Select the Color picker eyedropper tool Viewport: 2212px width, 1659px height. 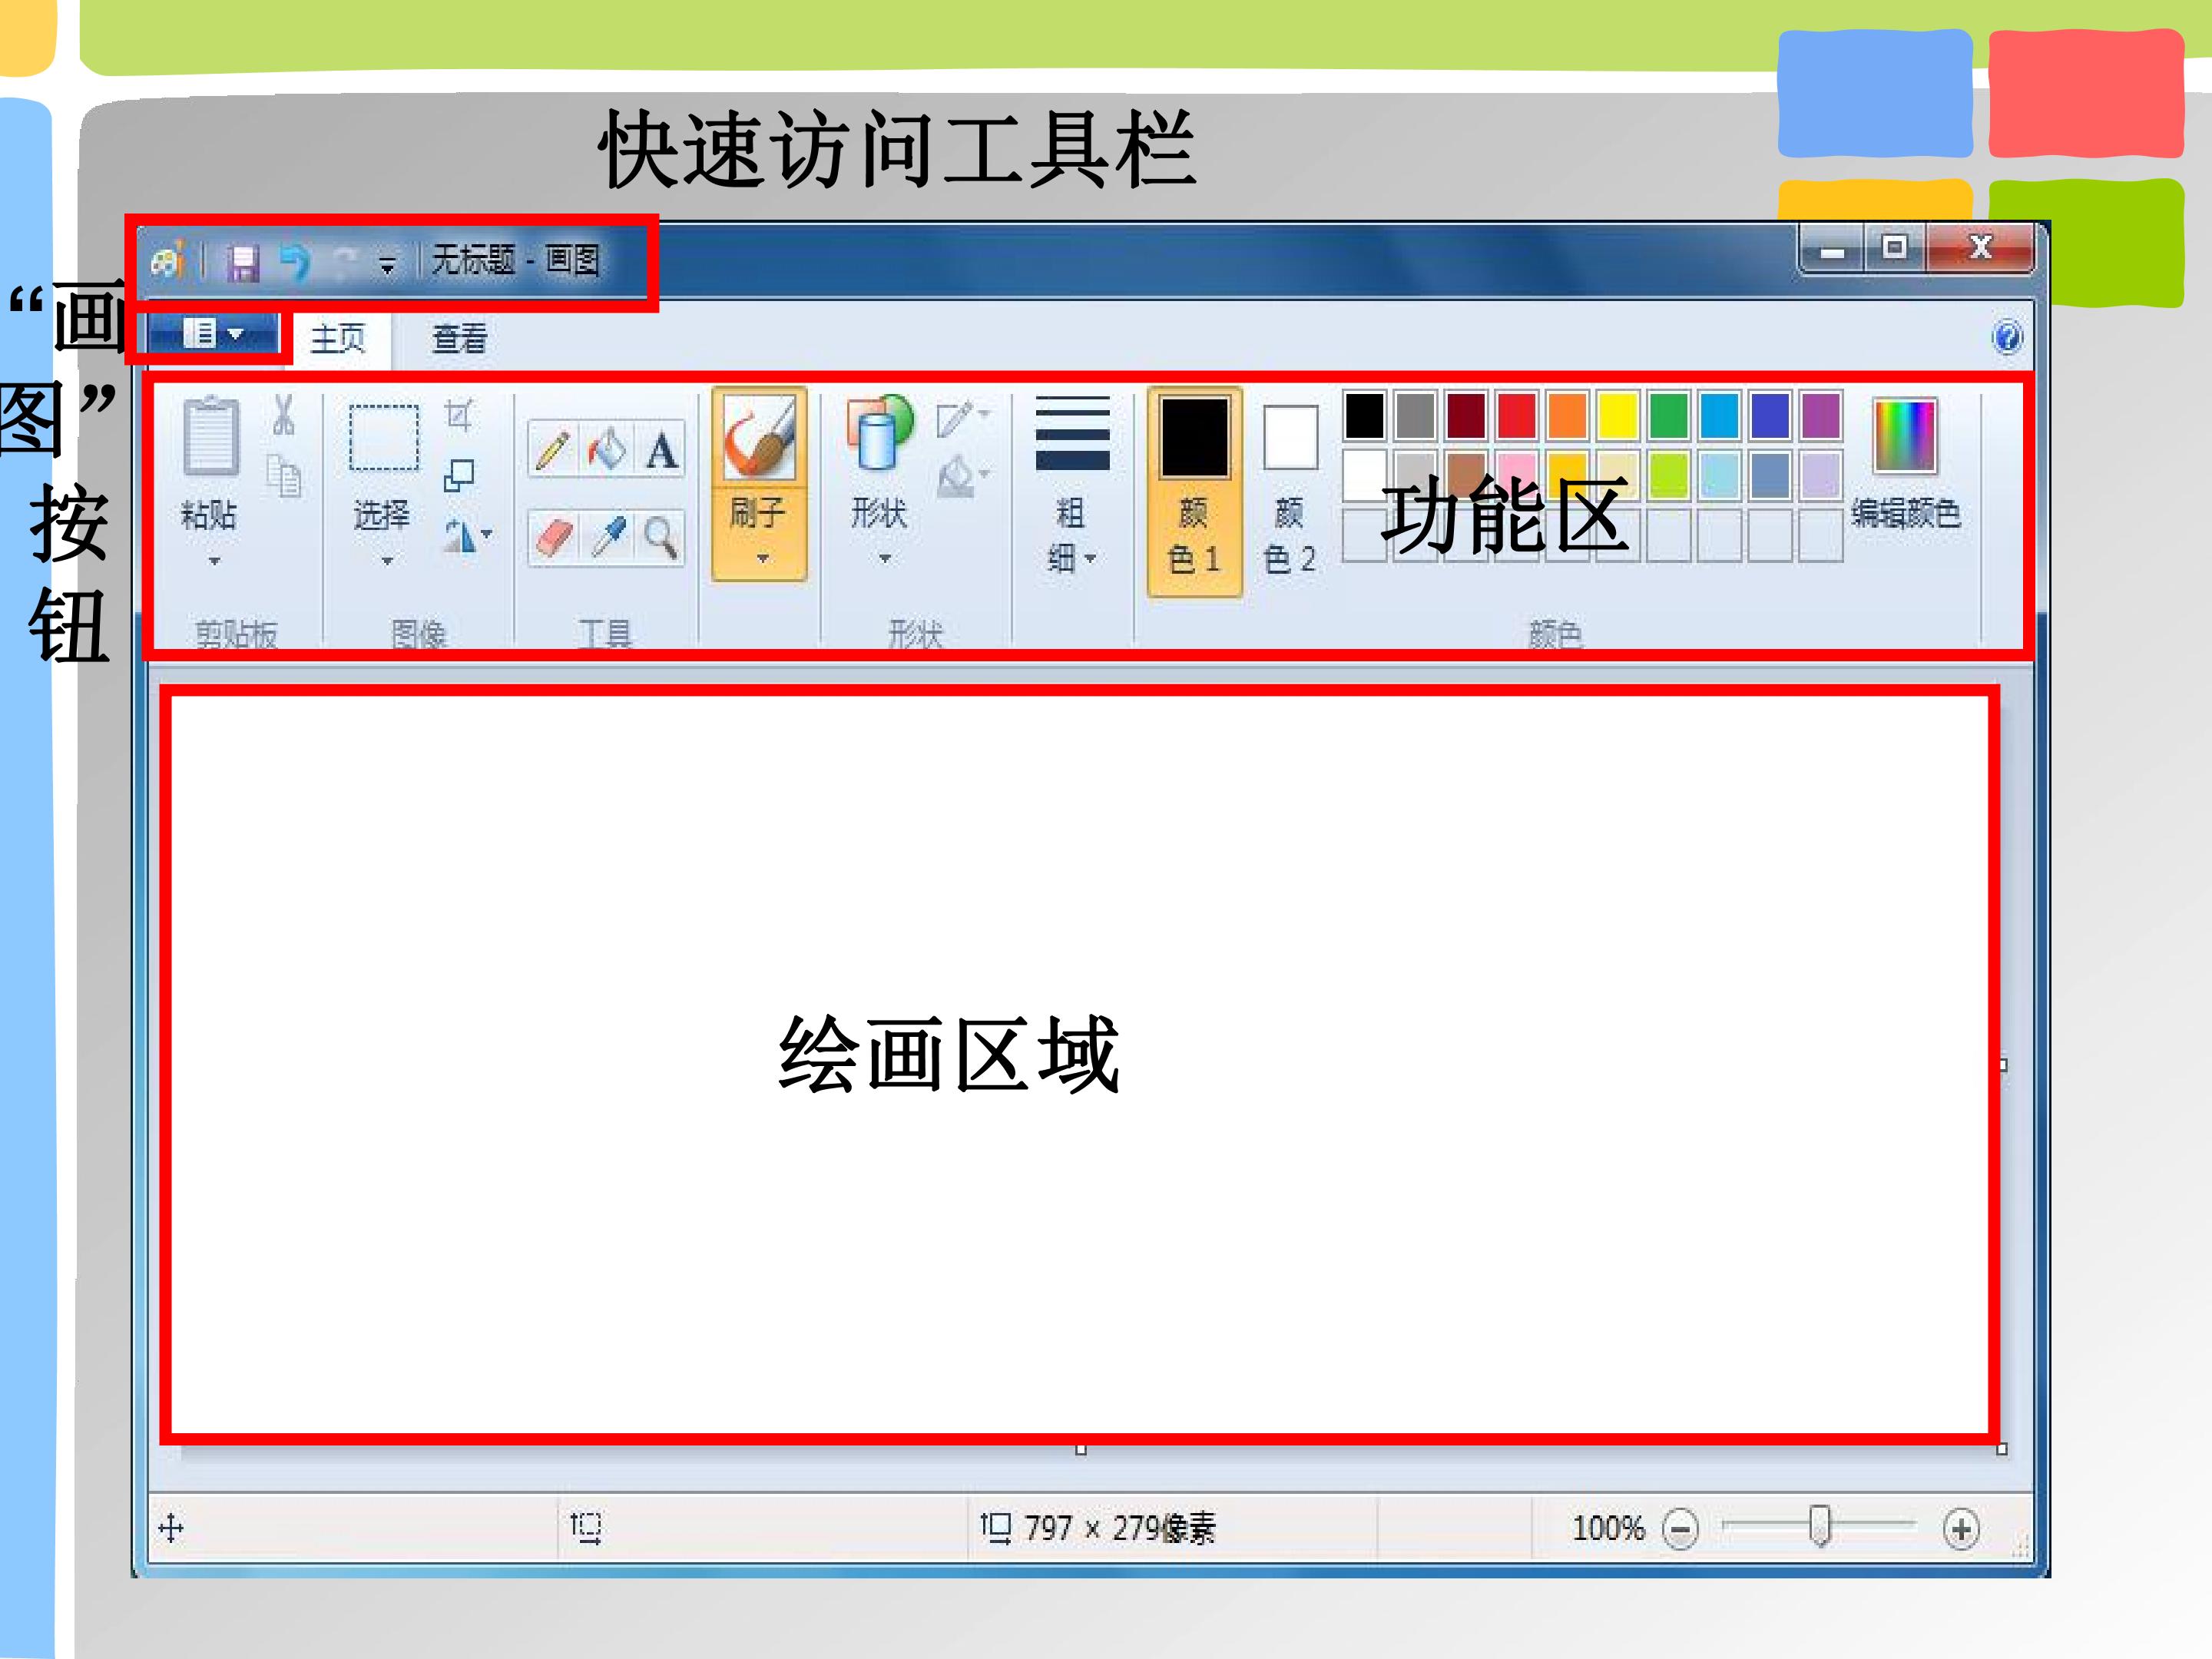click(607, 538)
